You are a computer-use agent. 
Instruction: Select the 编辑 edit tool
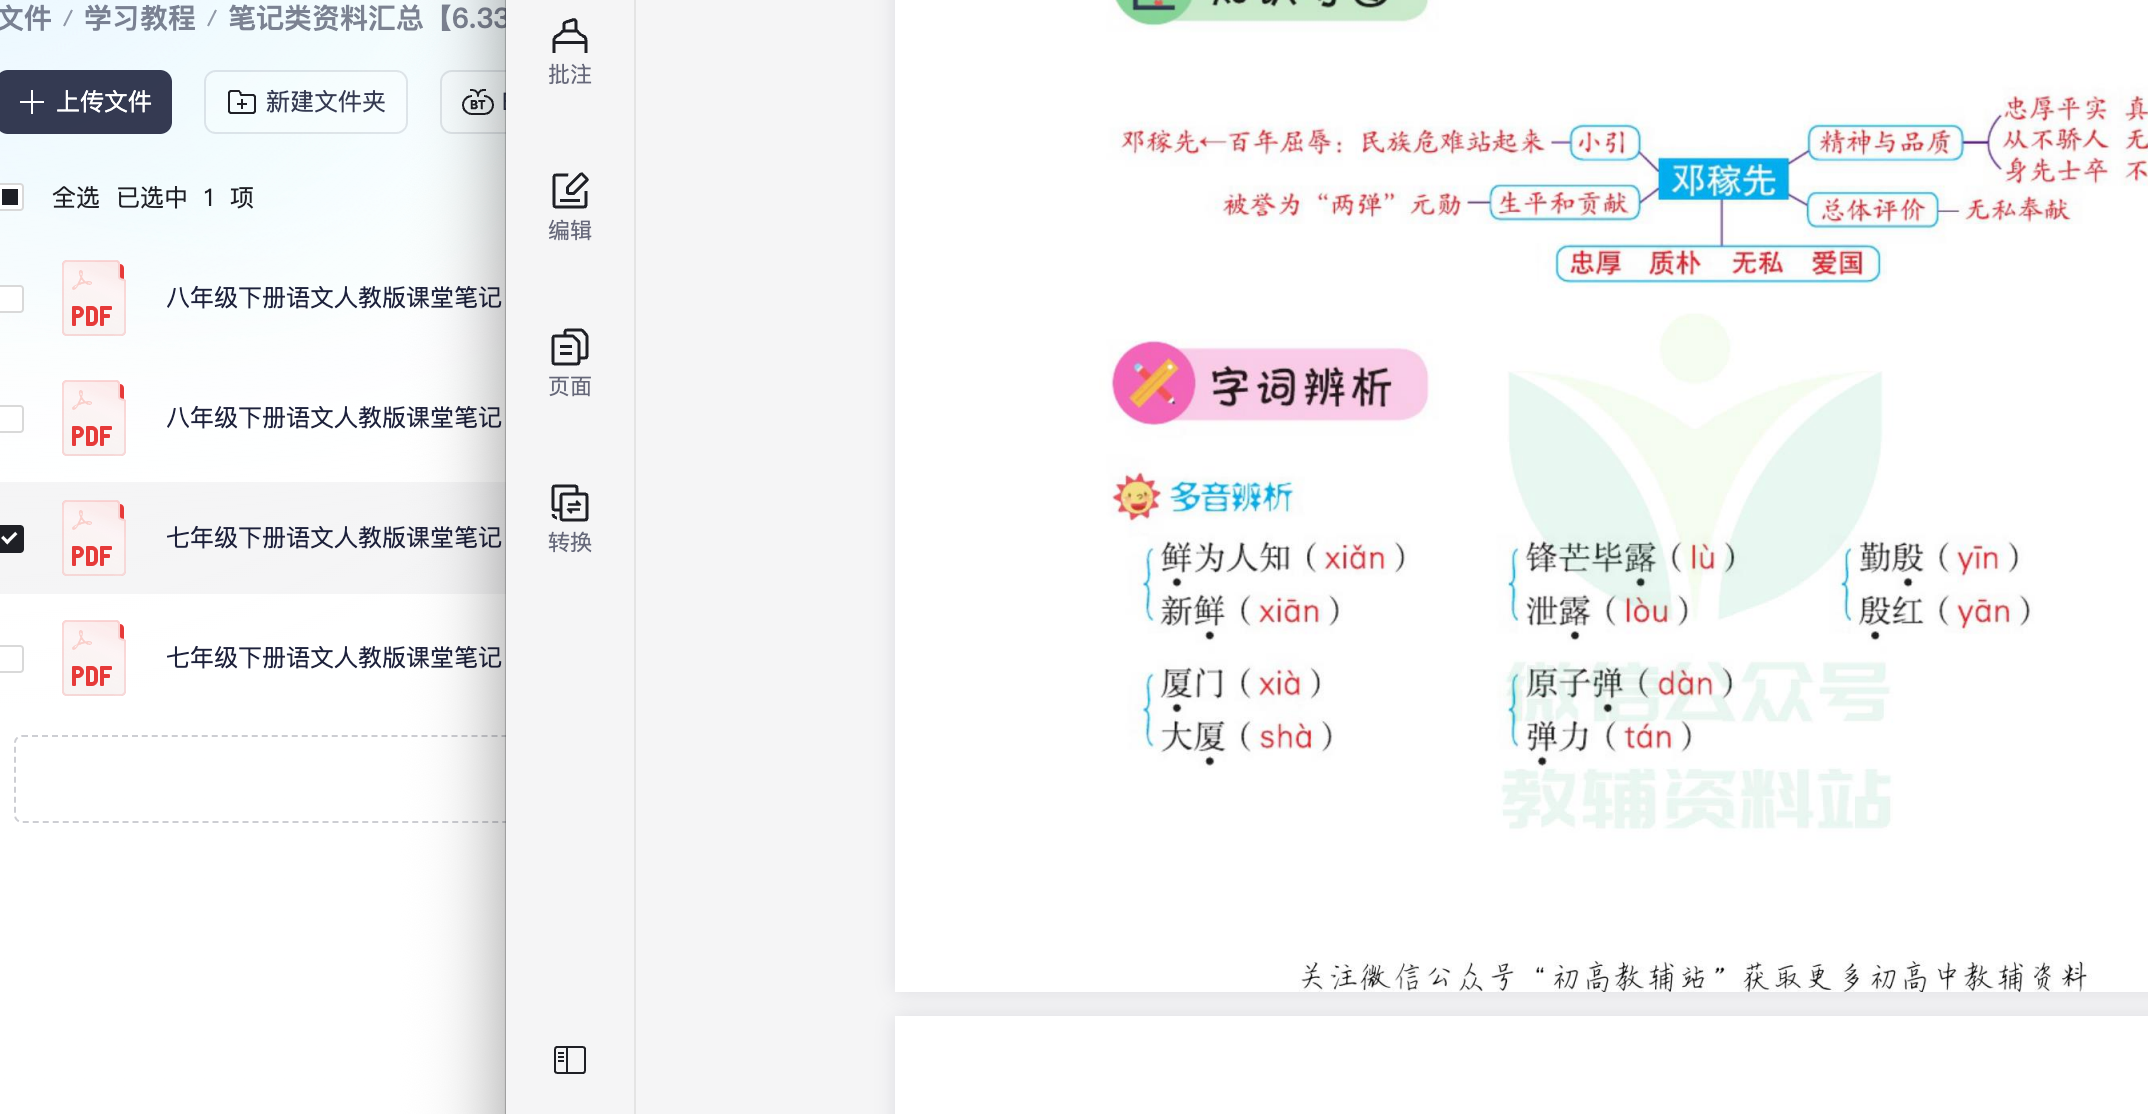click(x=569, y=205)
